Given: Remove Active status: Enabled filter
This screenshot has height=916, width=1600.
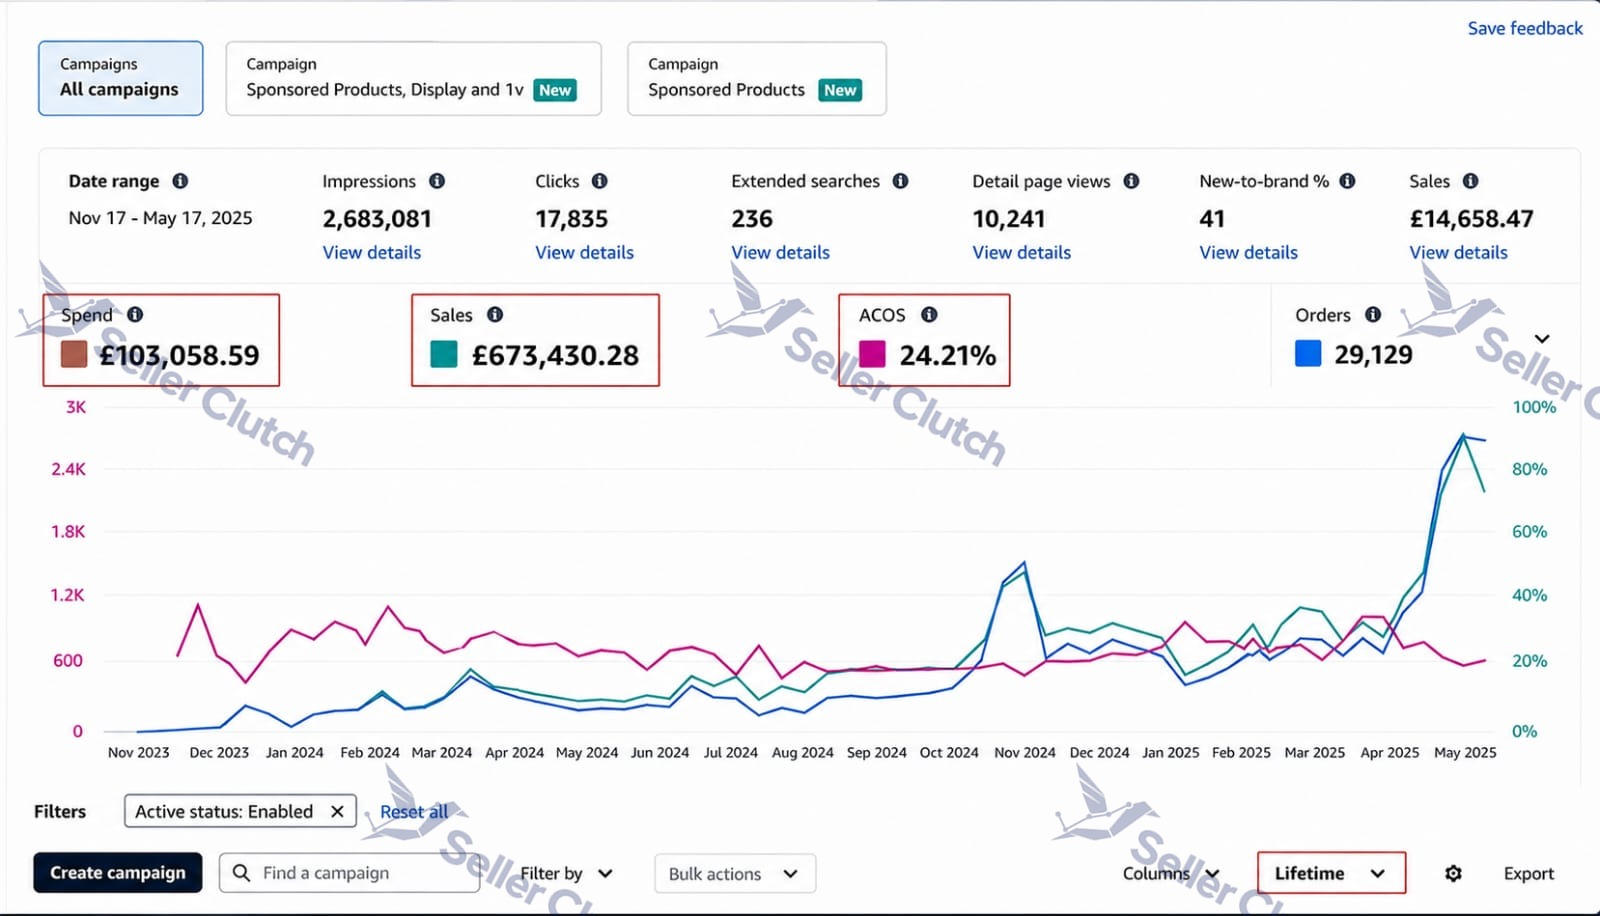Looking at the screenshot, I should 337,811.
